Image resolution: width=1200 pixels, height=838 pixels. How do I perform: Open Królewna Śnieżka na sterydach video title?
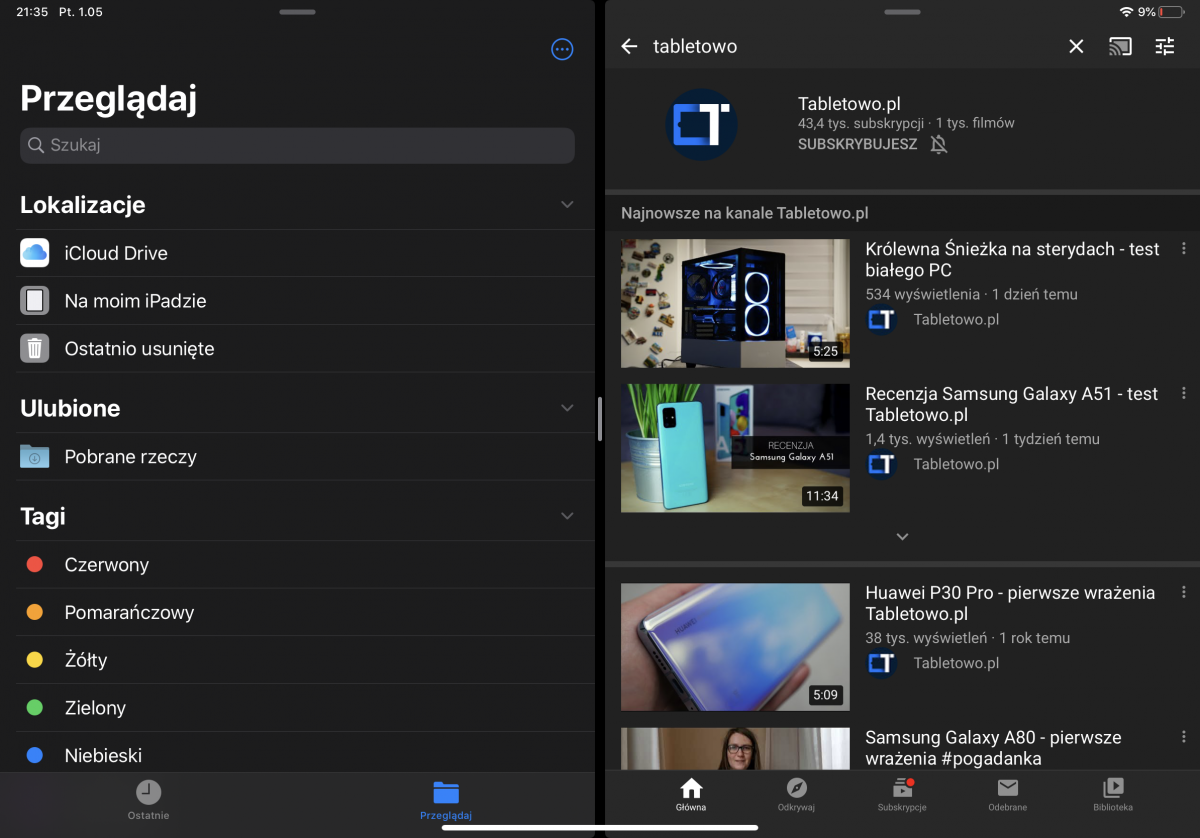point(1012,259)
